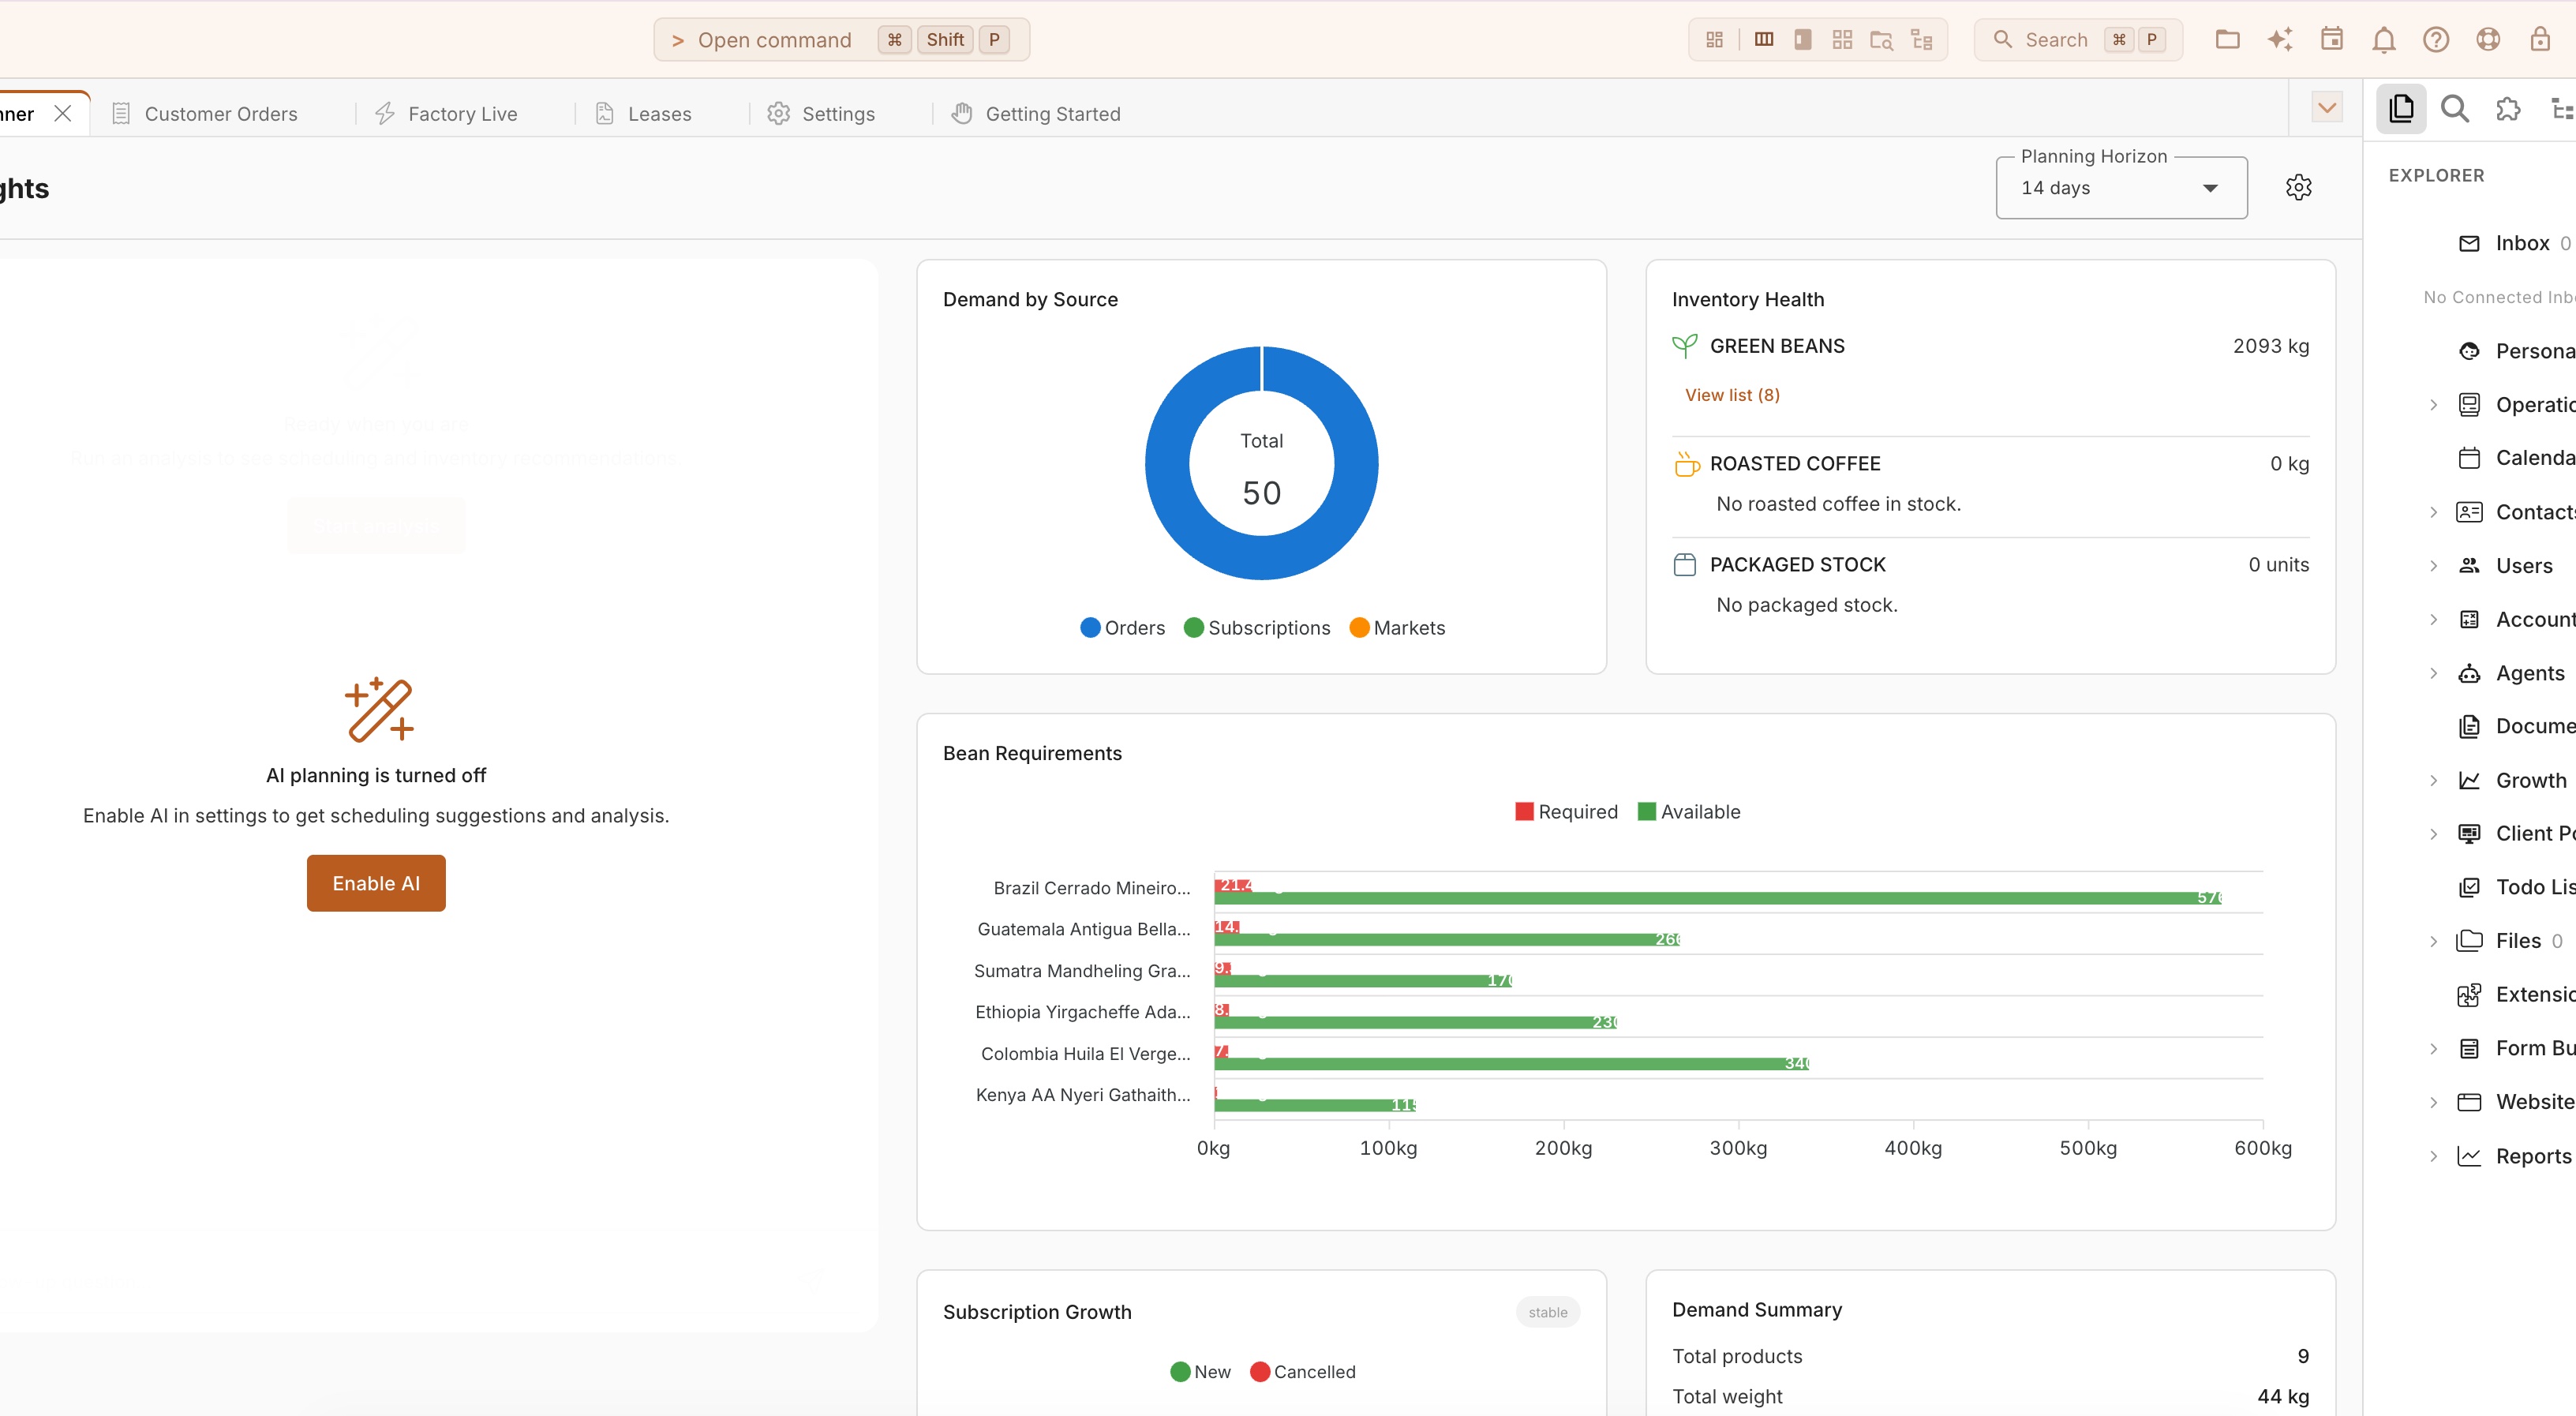Image resolution: width=2576 pixels, height=1416 pixels.
Task: Close the current planner tab
Action: pos(63,114)
